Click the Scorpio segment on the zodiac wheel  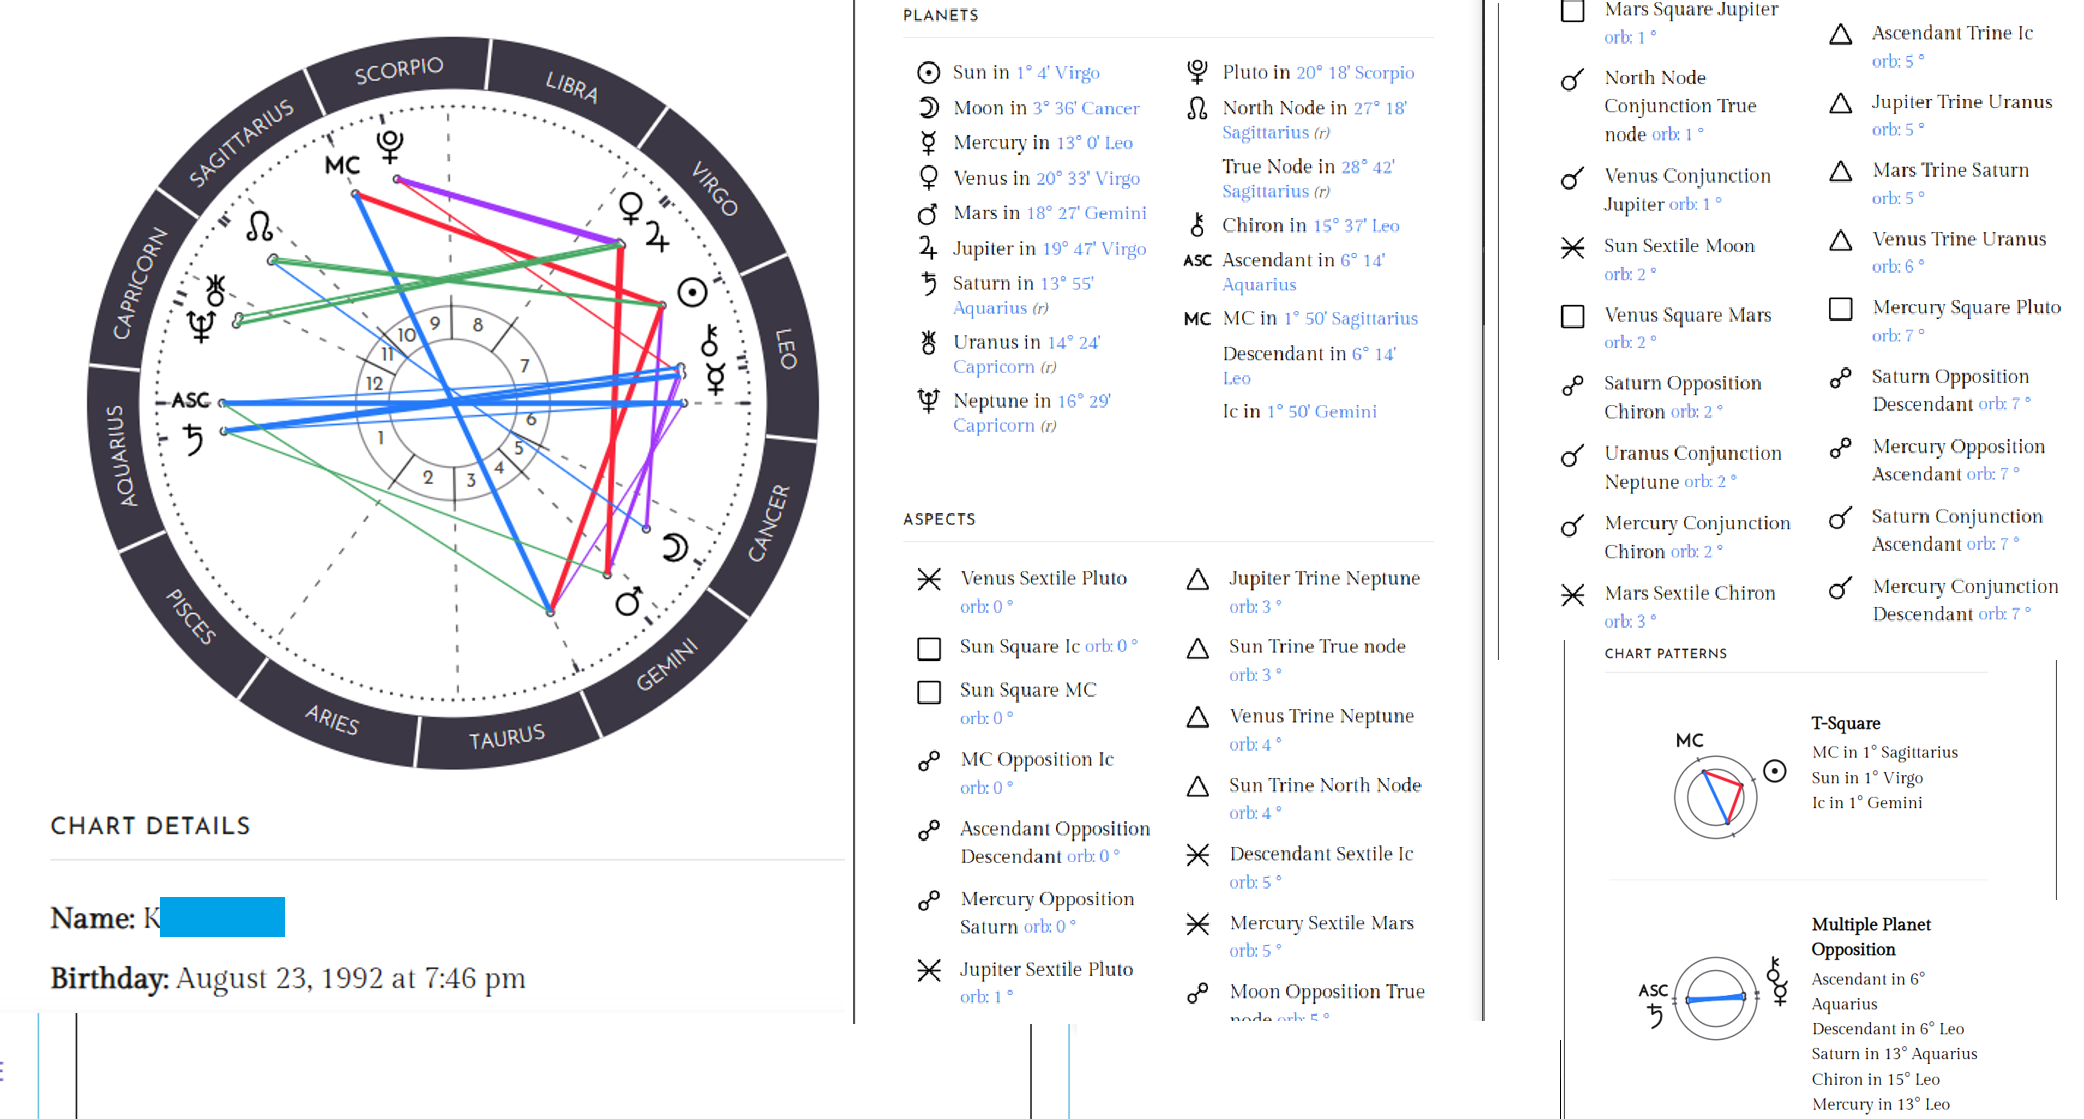[398, 71]
